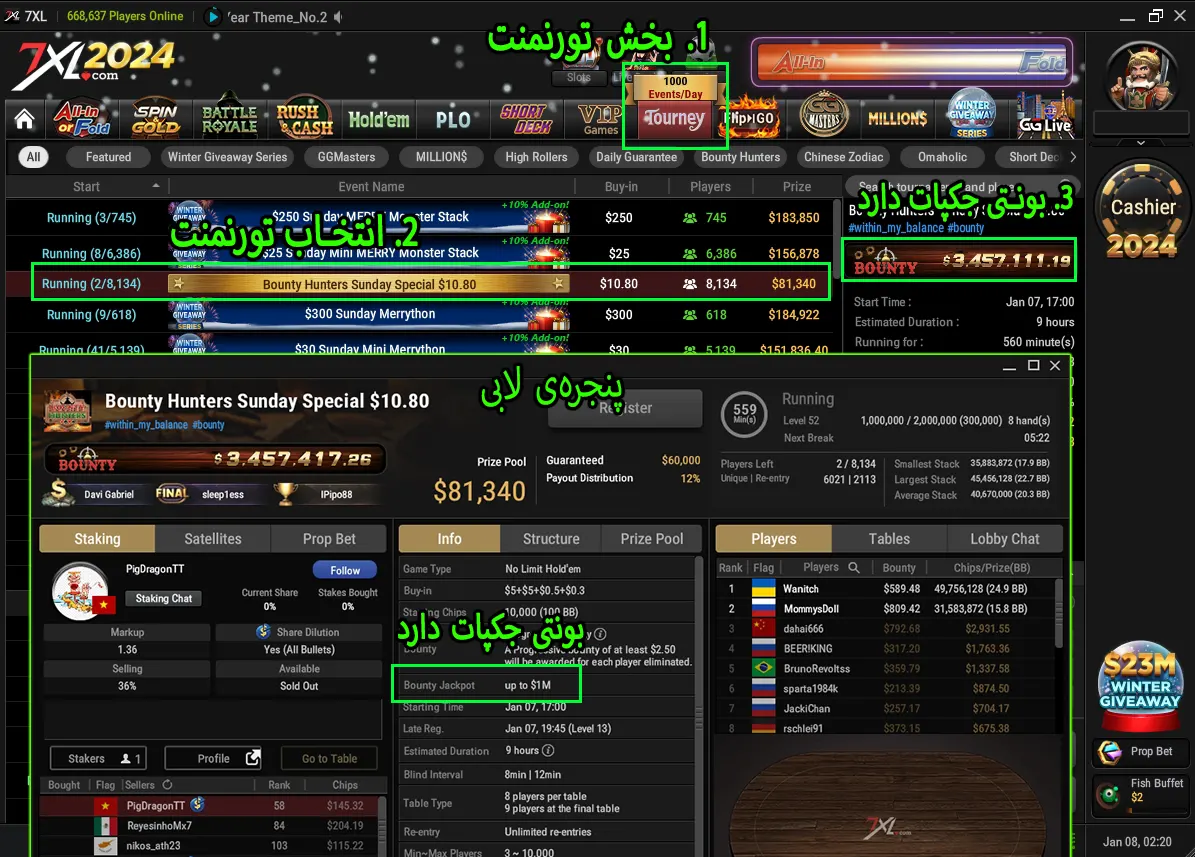Toggle the All filter pill
Screen dimensions: 1195x857
click(34, 157)
